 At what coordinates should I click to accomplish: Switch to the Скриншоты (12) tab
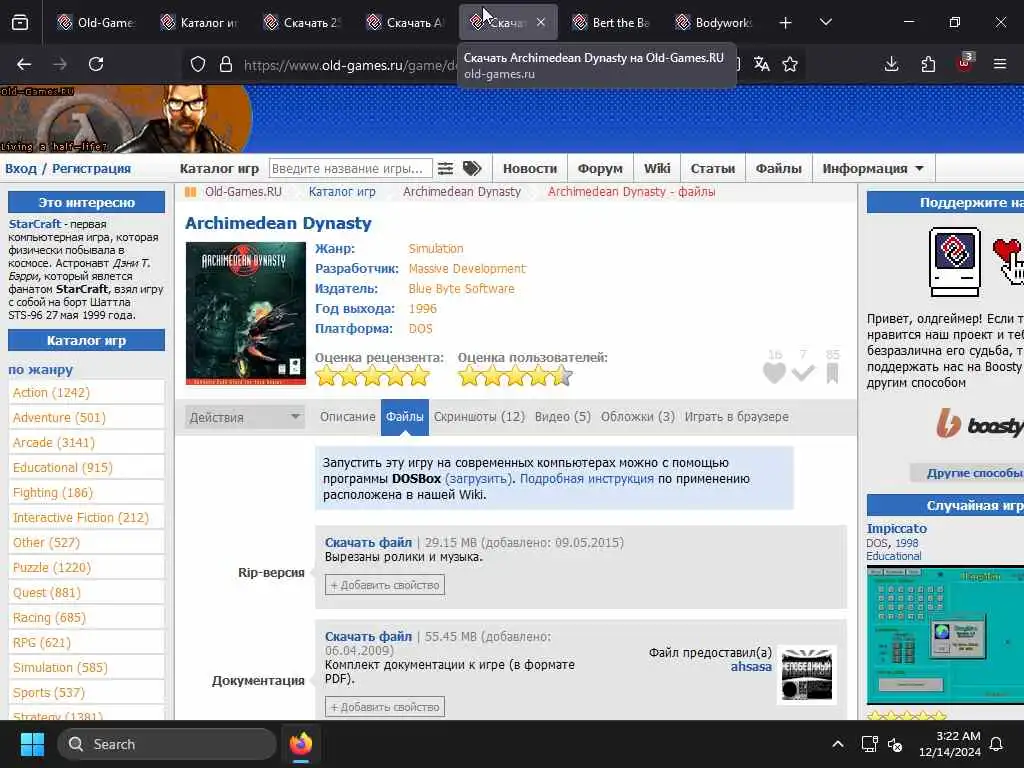tap(479, 417)
